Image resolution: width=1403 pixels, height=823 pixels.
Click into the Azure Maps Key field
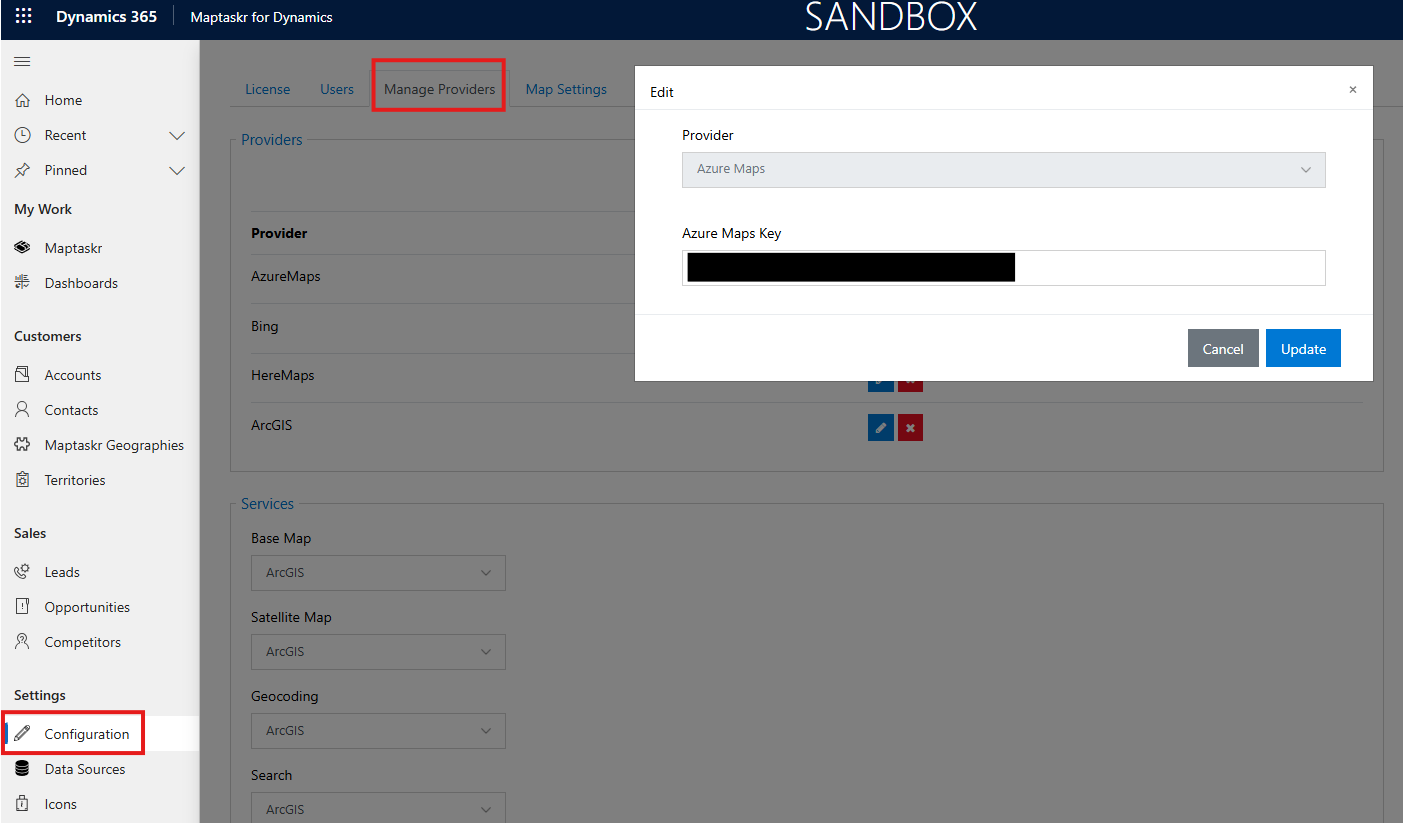point(1004,268)
